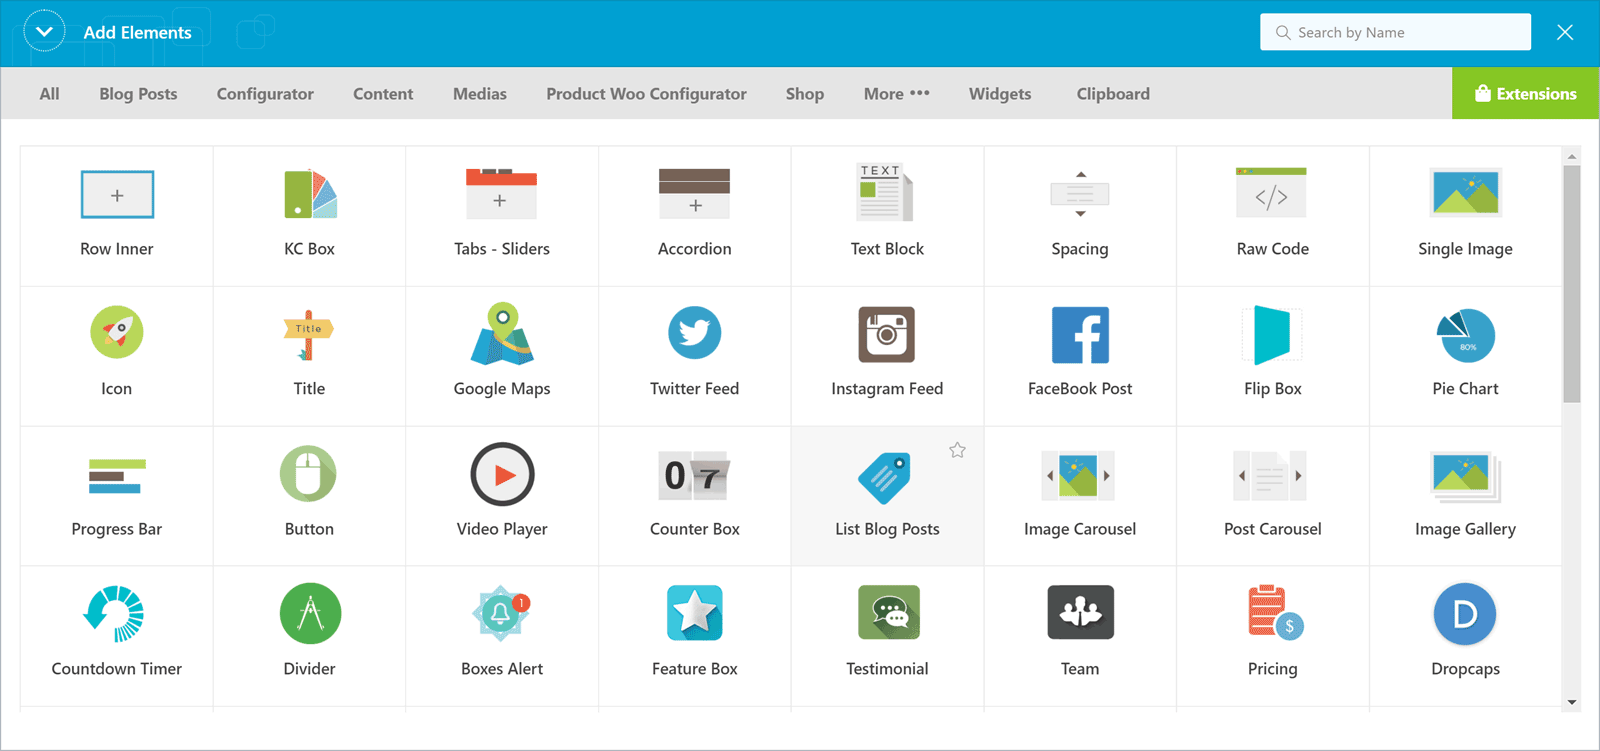1600x751 pixels.
Task: Insert a Single Image element
Action: point(1465,216)
